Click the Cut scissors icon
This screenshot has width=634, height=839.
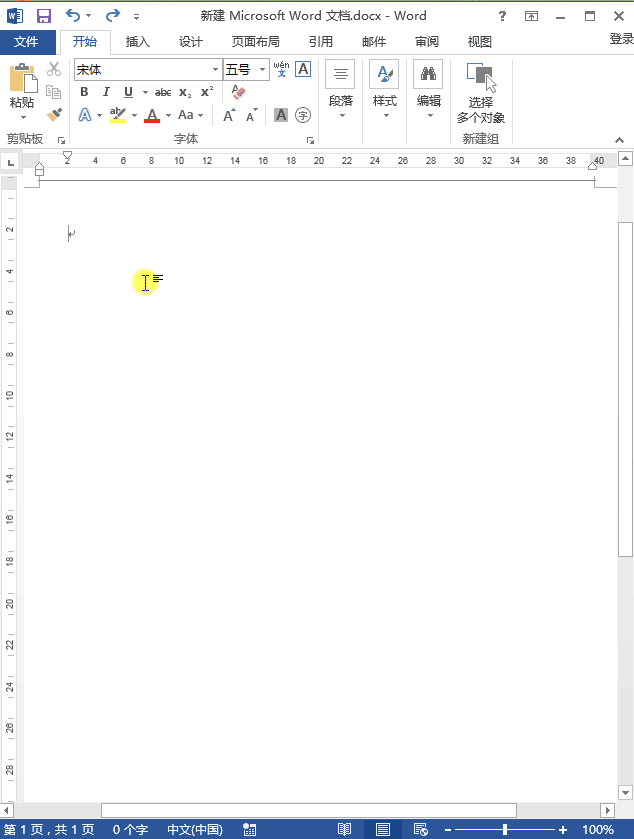click(x=54, y=69)
